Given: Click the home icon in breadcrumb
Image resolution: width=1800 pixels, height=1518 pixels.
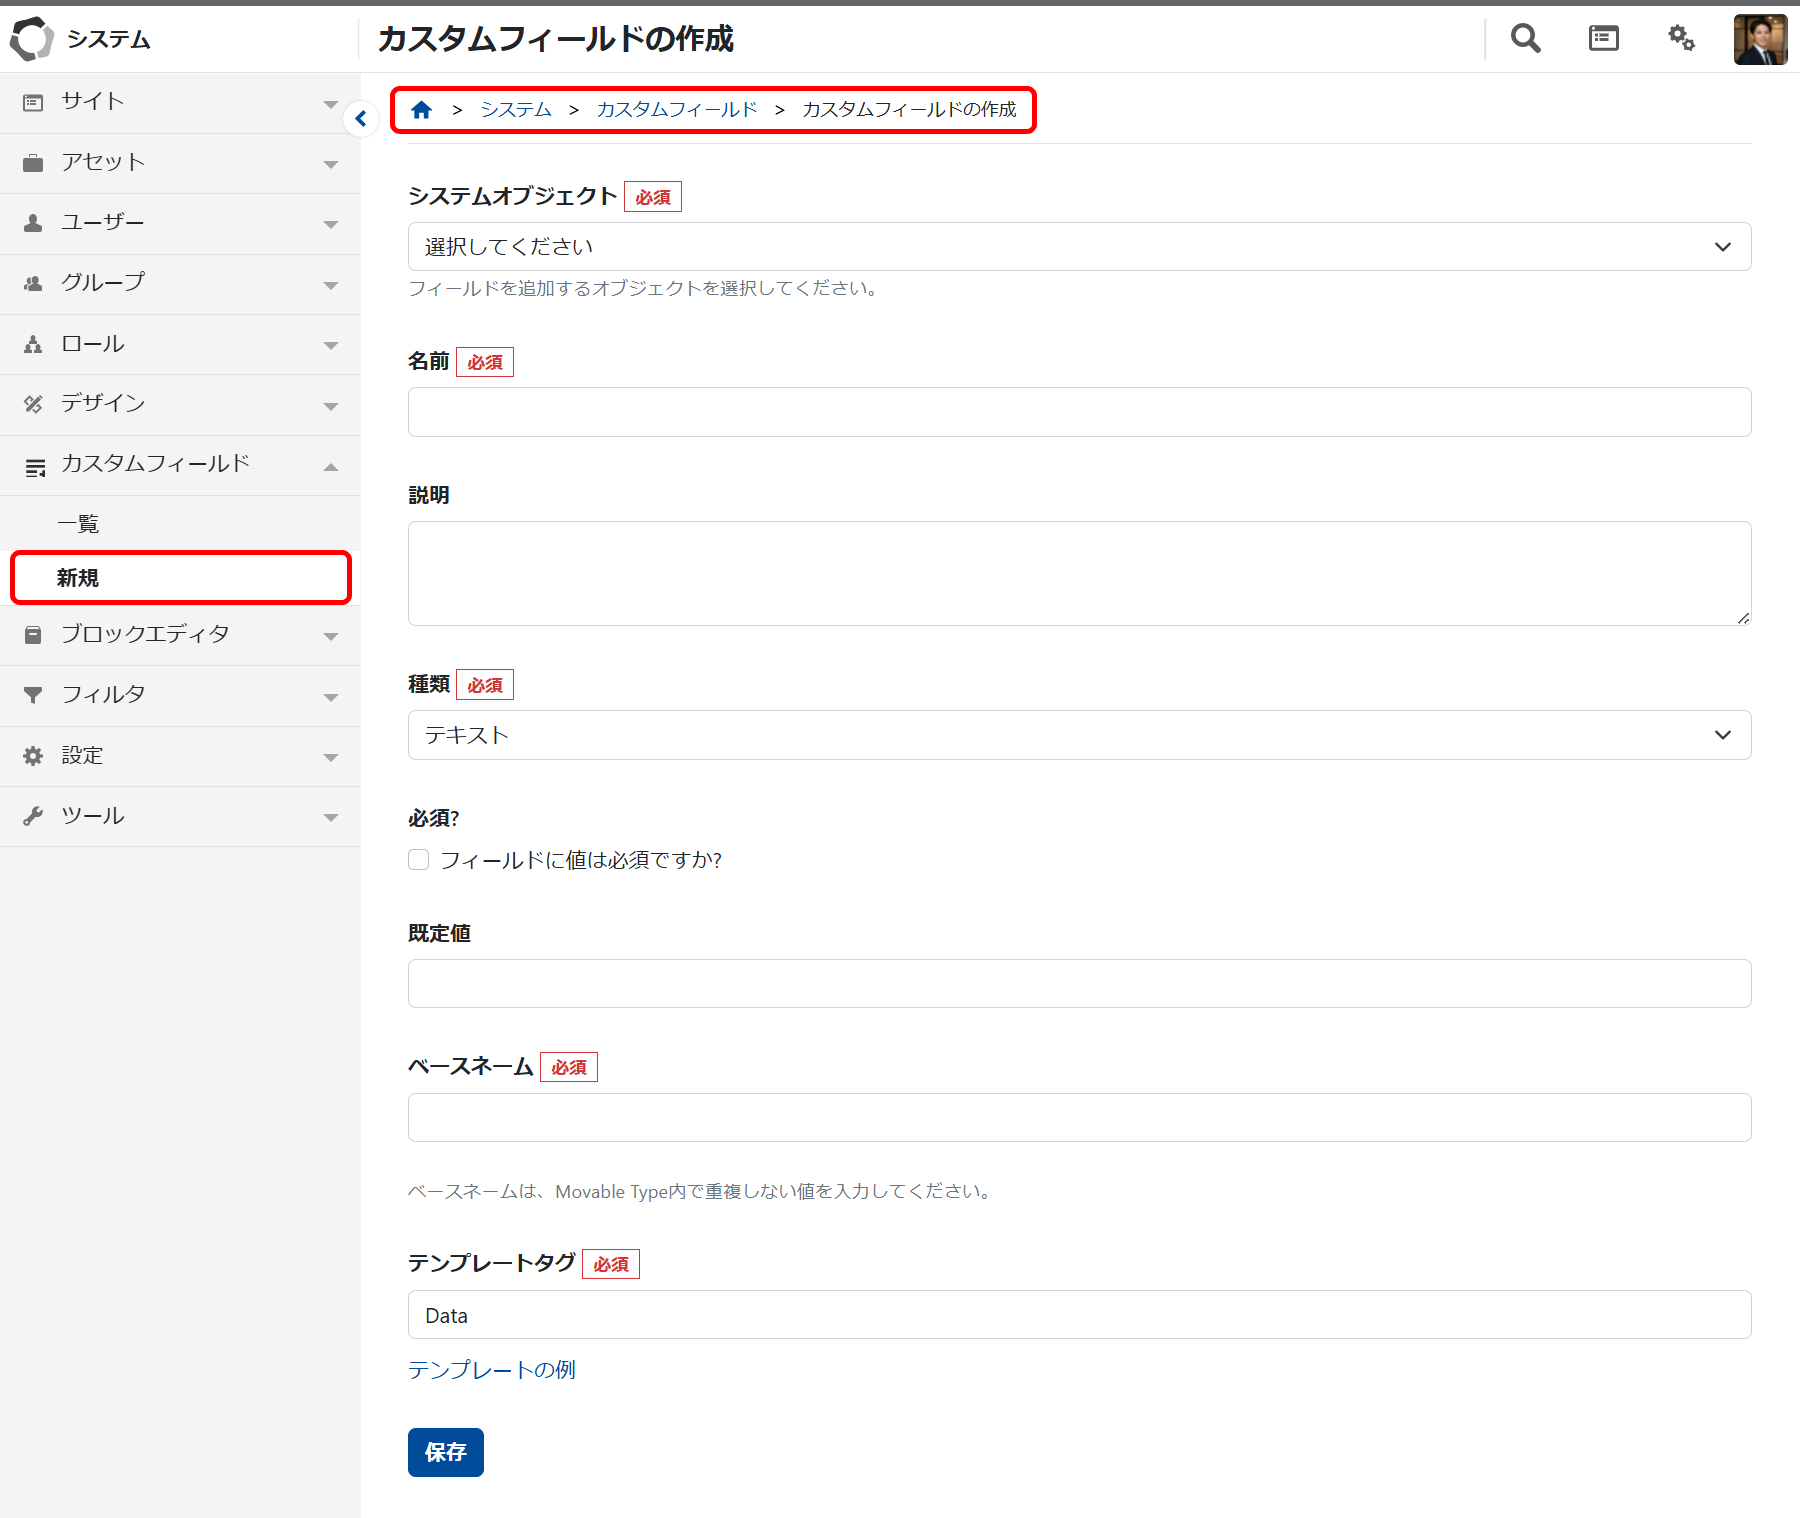Looking at the screenshot, I should 421,110.
